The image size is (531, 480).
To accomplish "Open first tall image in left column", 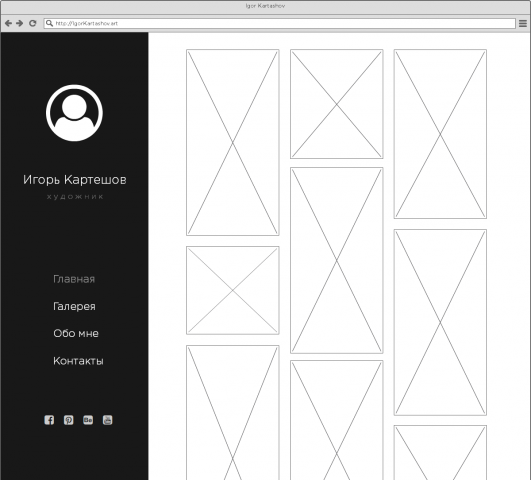I will click(x=233, y=142).
